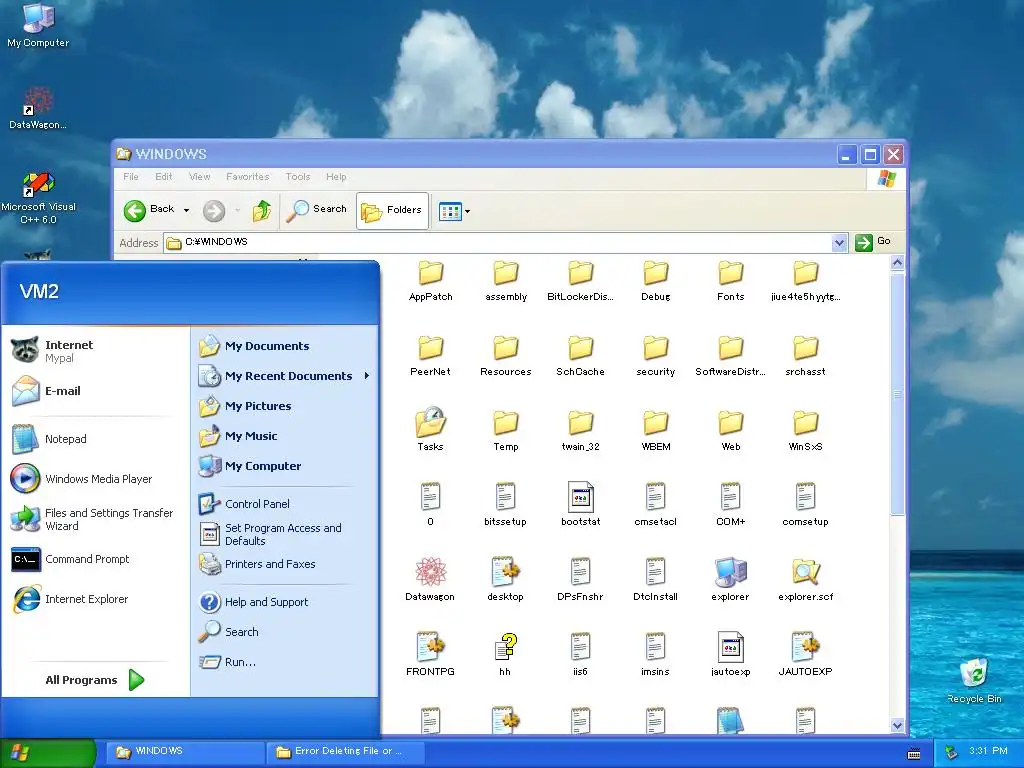Viewport: 1024px width, 768px height.
Task: Select Microsoft Visual C++ 6.0 desktop shortcut
Action: [x=38, y=198]
